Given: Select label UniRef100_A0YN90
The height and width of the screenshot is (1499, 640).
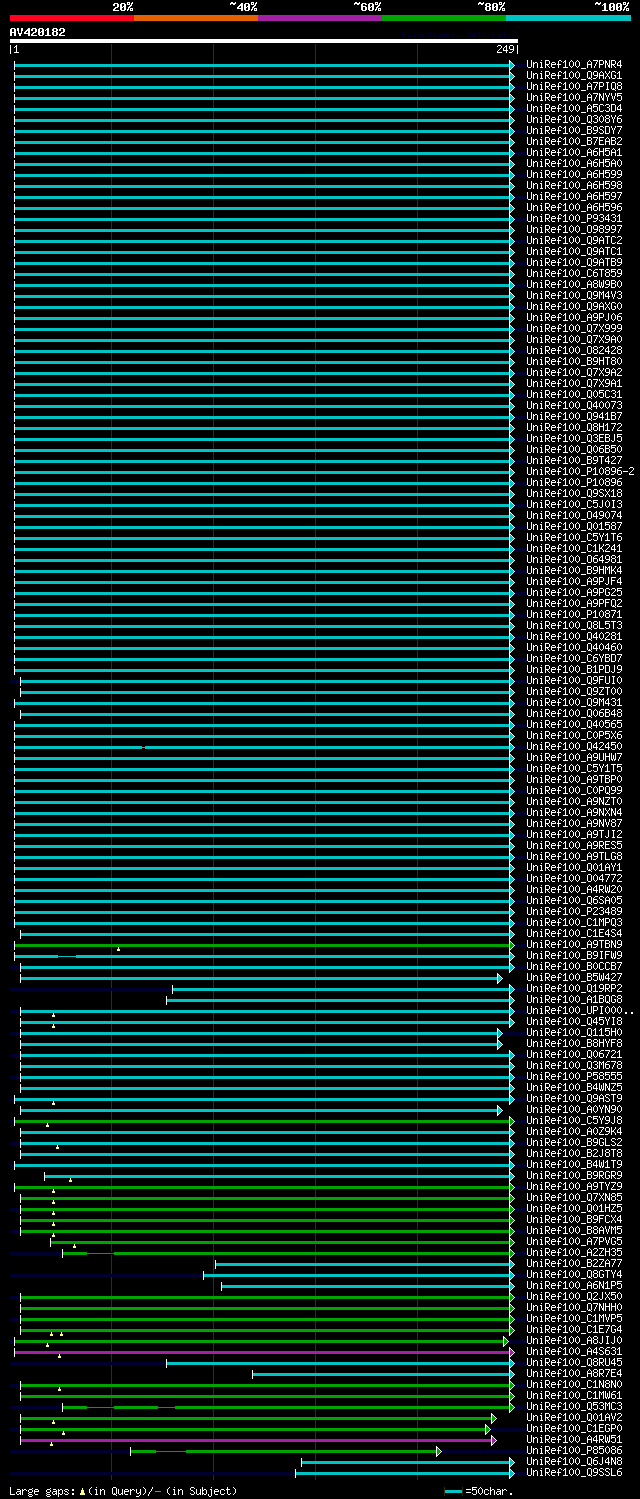Looking at the screenshot, I should pos(574,1109).
